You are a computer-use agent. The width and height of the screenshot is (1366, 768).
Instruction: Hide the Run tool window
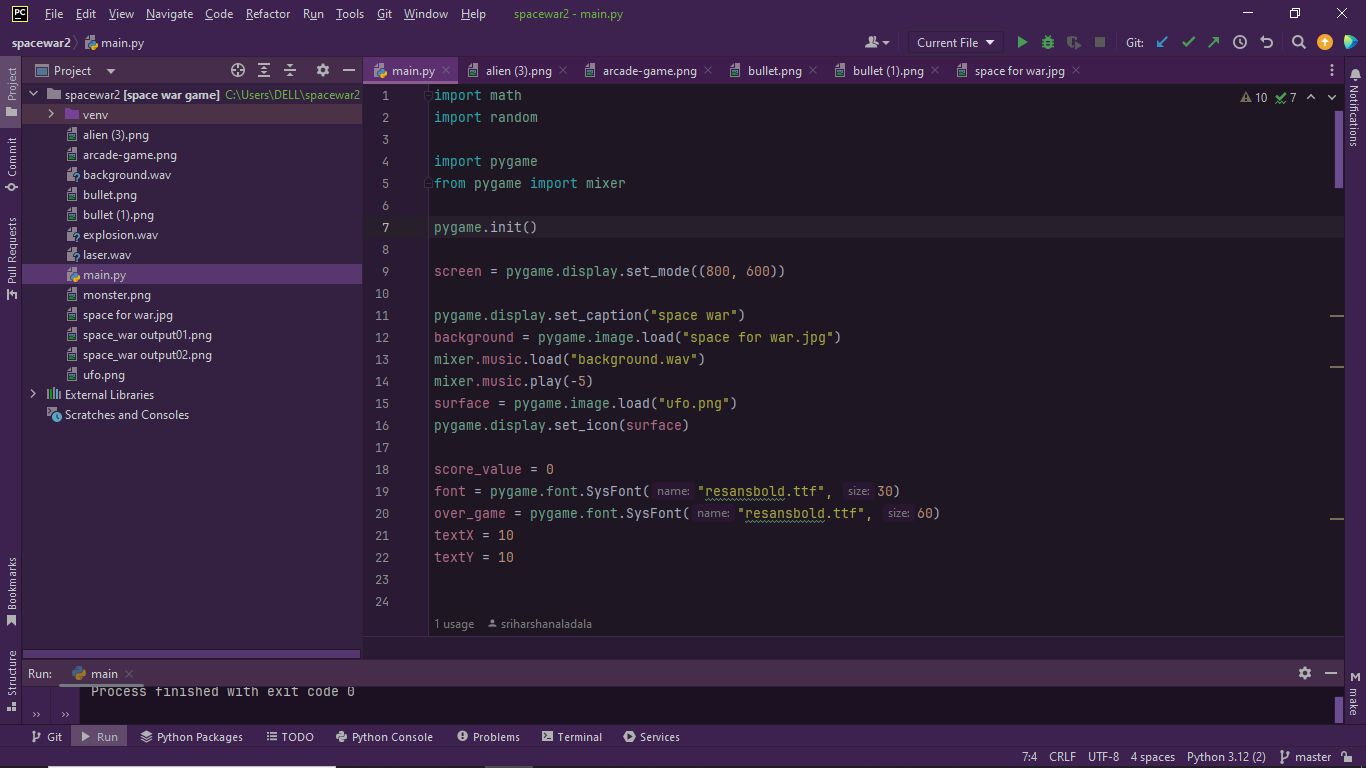pos(1330,673)
